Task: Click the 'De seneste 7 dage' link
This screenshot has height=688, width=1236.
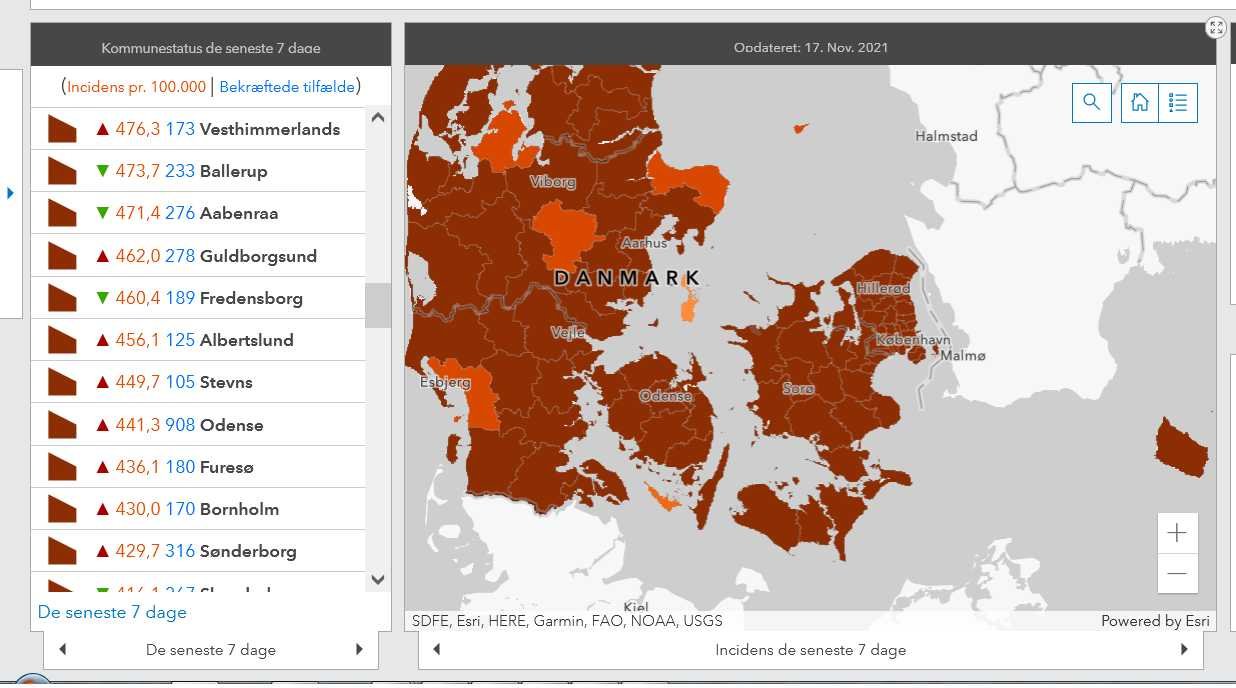Action: pyautogui.click(x=112, y=612)
